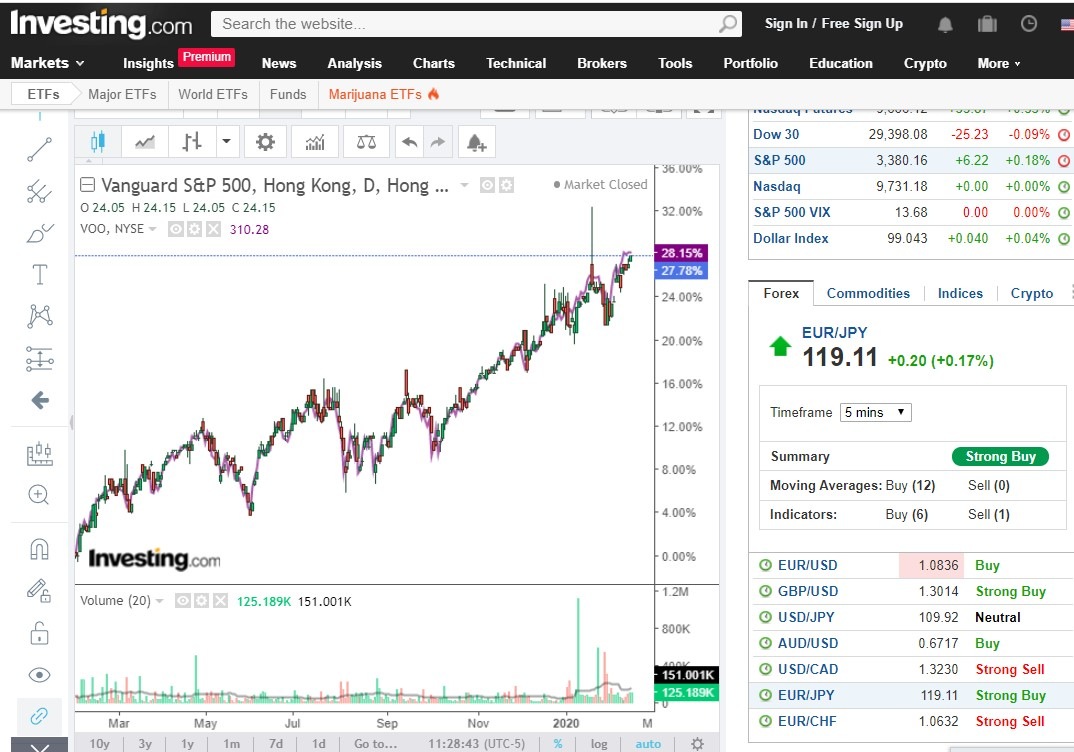Click the search magnifier icon
Image resolution: width=1074 pixels, height=752 pixels.
(x=728, y=24)
